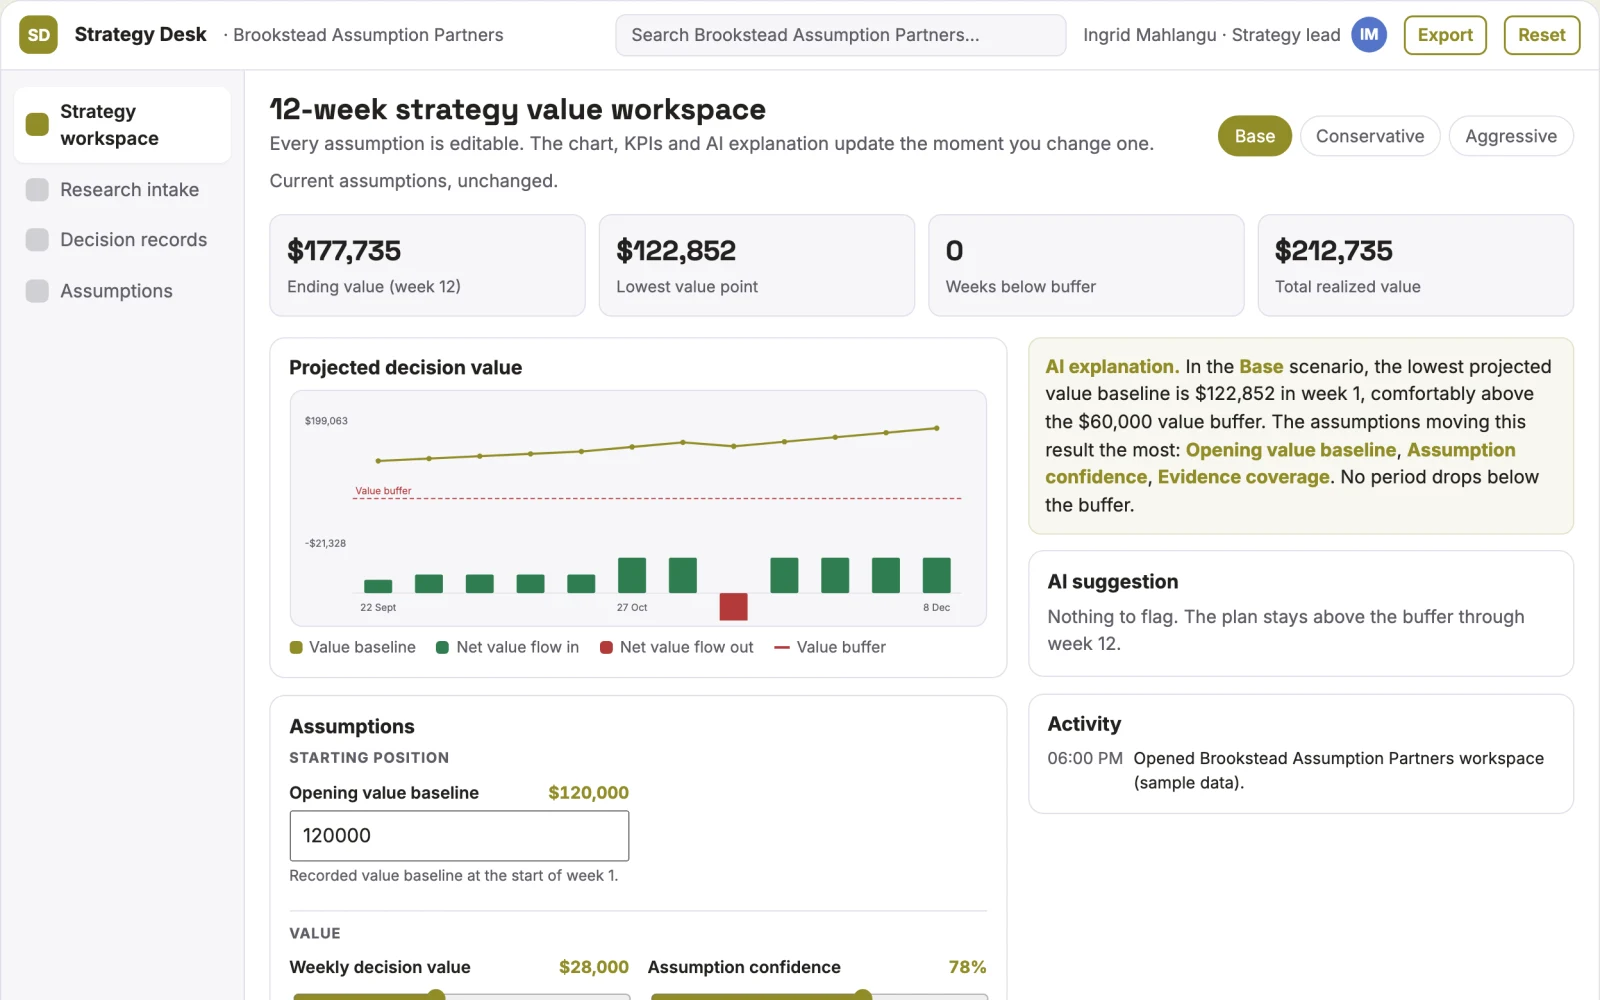Adjust the Weekly decision value slider
The image size is (1600, 1000).
point(461,995)
